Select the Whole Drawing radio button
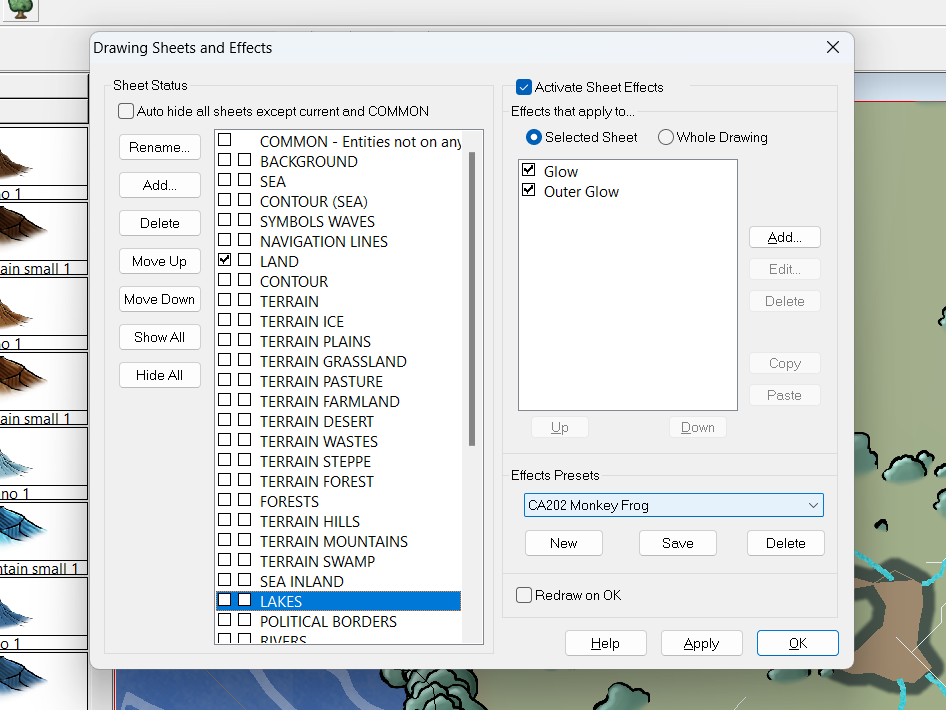The height and width of the screenshot is (710, 946). pos(666,137)
